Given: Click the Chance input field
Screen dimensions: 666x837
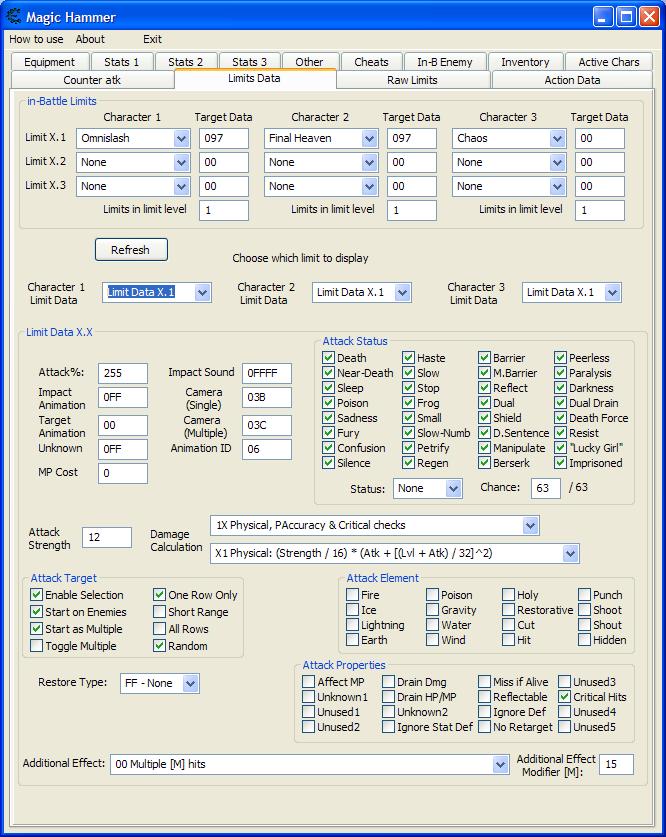Looking at the screenshot, I should click(545, 488).
